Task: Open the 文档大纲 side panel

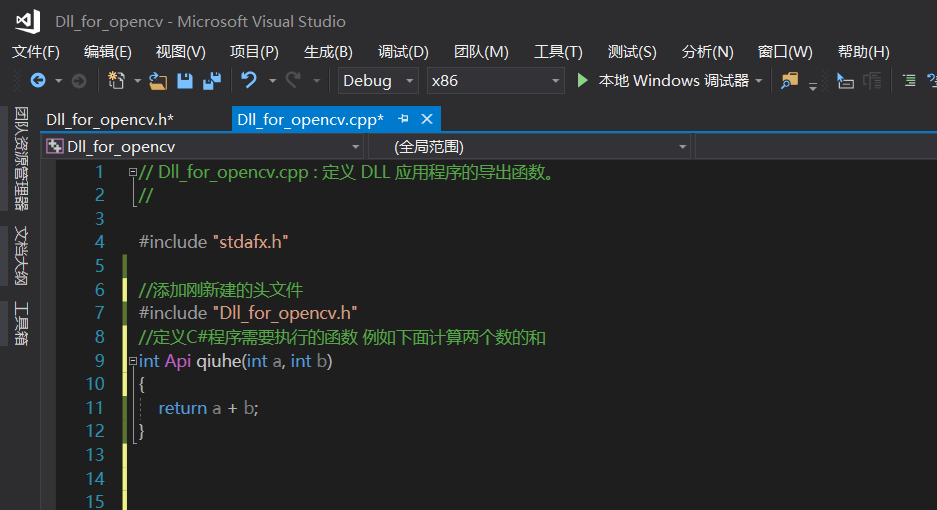Action: coord(21,256)
